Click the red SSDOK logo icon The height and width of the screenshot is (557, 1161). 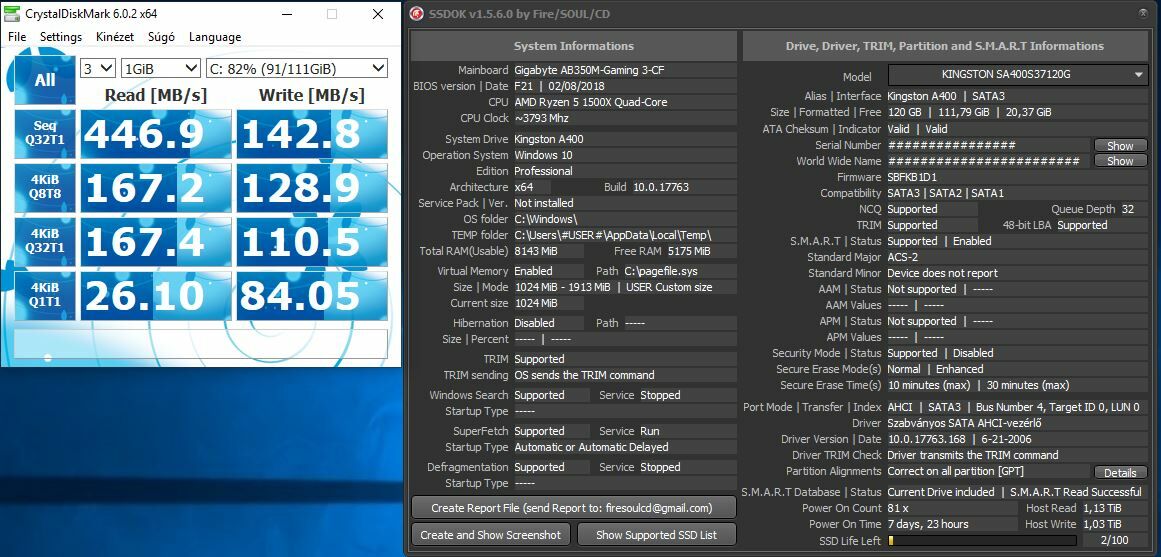click(418, 14)
